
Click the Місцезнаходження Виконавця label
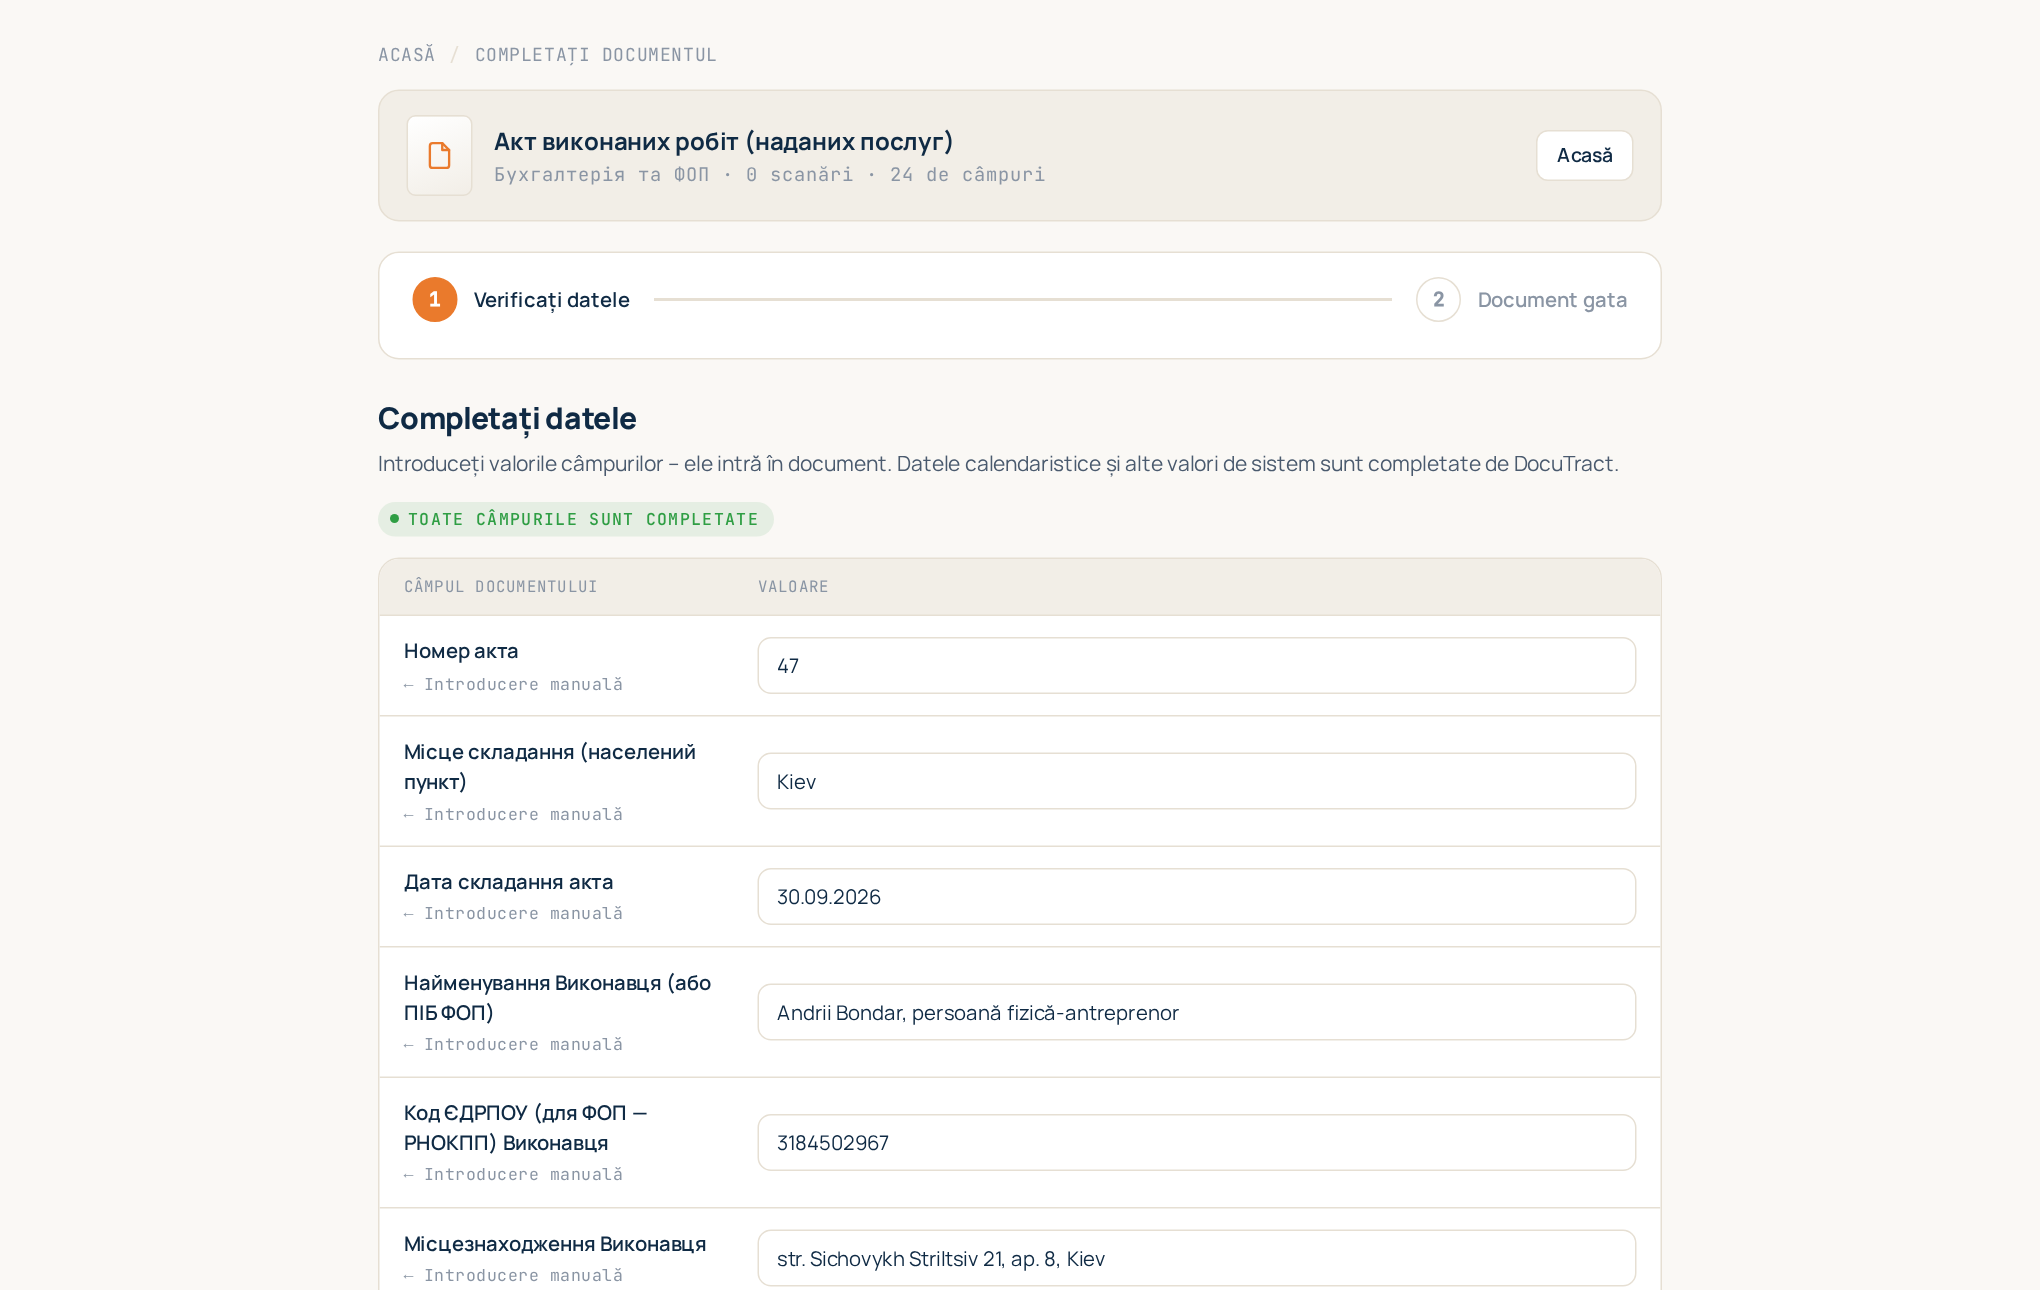[555, 1244]
